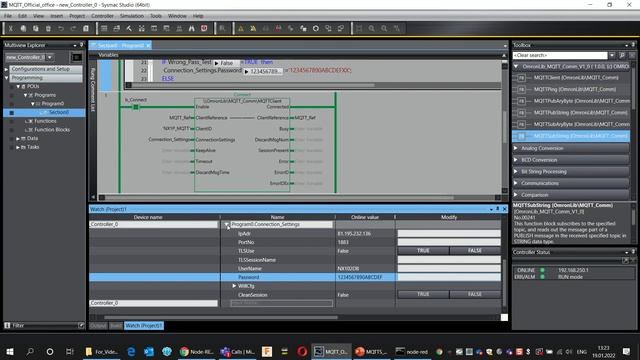Open the Tools menu
Image resolution: width=640 pixels, height=360 pixels.
[156, 16]
